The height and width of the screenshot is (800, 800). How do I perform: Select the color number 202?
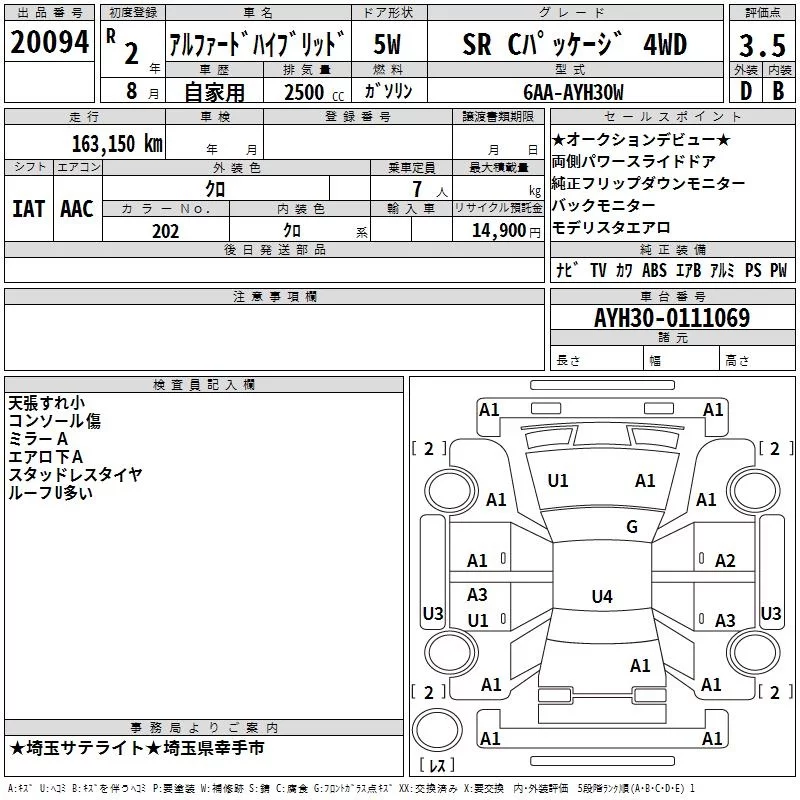166,231
